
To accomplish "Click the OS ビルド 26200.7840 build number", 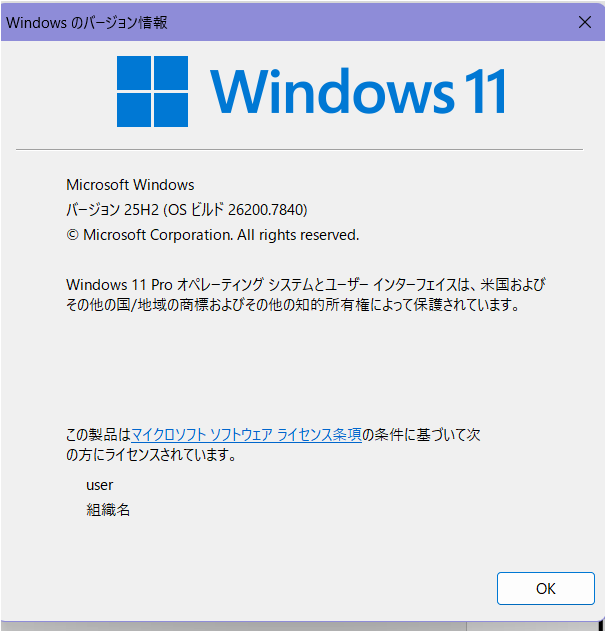I will coord(237,210).
